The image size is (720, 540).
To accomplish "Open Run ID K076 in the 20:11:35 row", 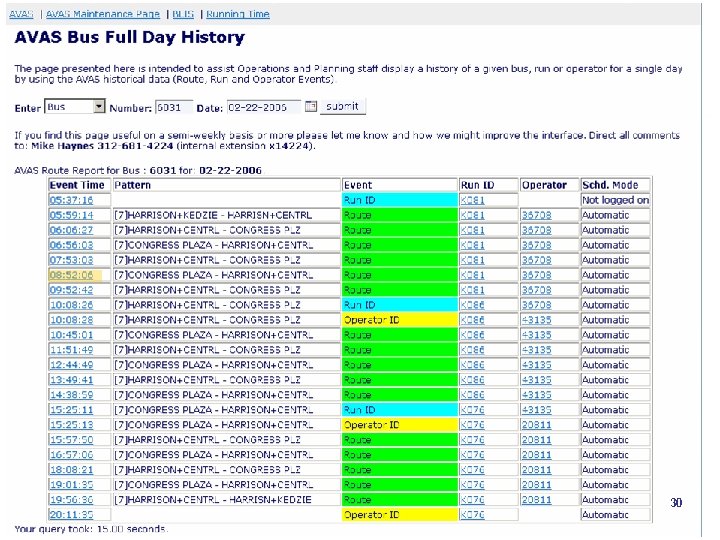I will click(472, 515).
